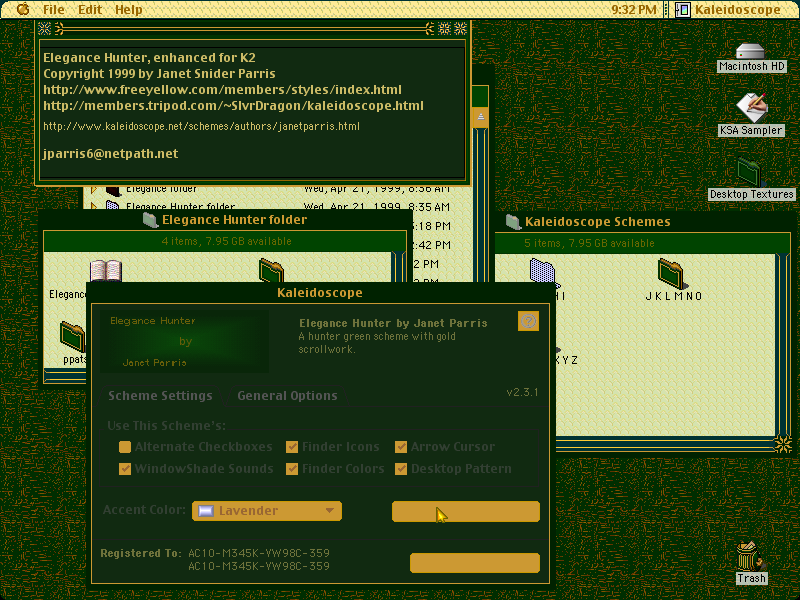Switch to the General Options tab
Image resolution: width=800 pixels, height=600 pixels.
pos(287,395)
